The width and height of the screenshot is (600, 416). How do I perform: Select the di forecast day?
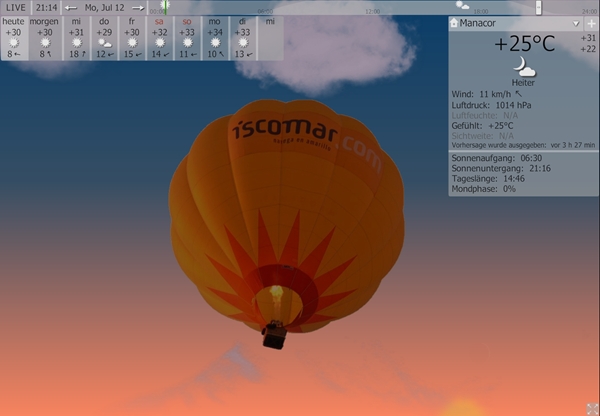[x=243, y=38]
